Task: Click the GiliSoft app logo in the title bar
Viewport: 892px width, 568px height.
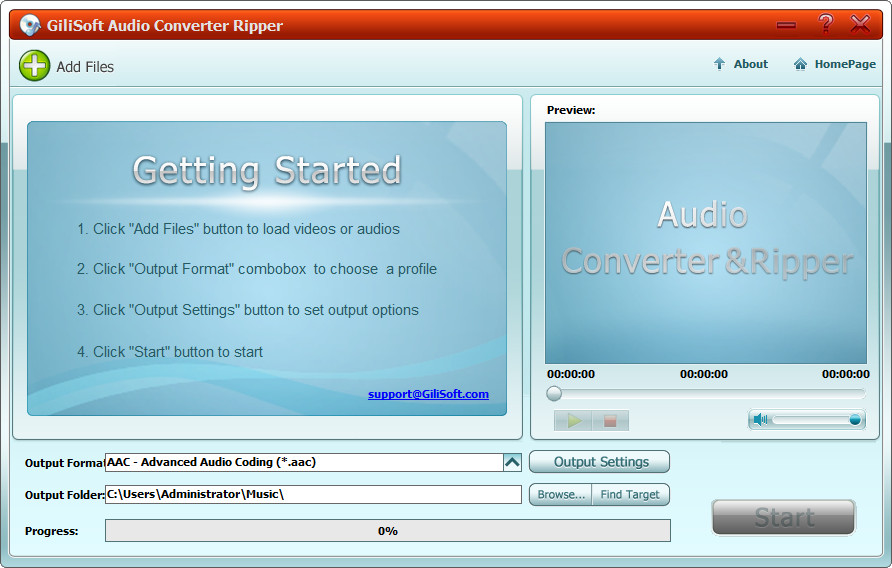Action: [29, 25]
